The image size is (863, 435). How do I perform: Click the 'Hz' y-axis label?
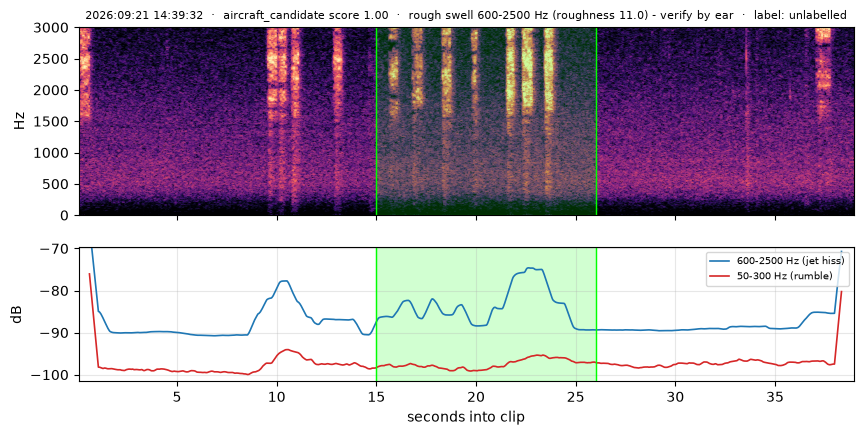pyautogui.click(x=20, y=121)
